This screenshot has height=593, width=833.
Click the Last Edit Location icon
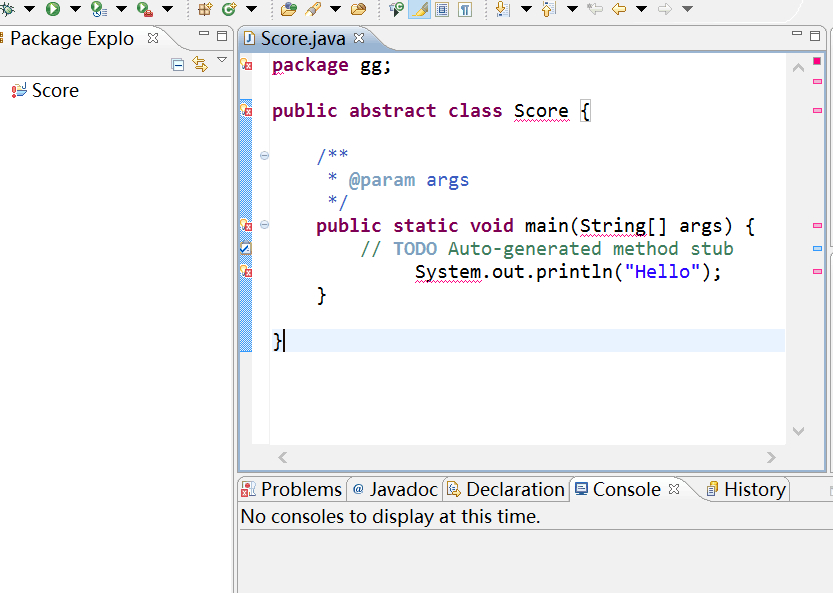(x=595, y=9)
